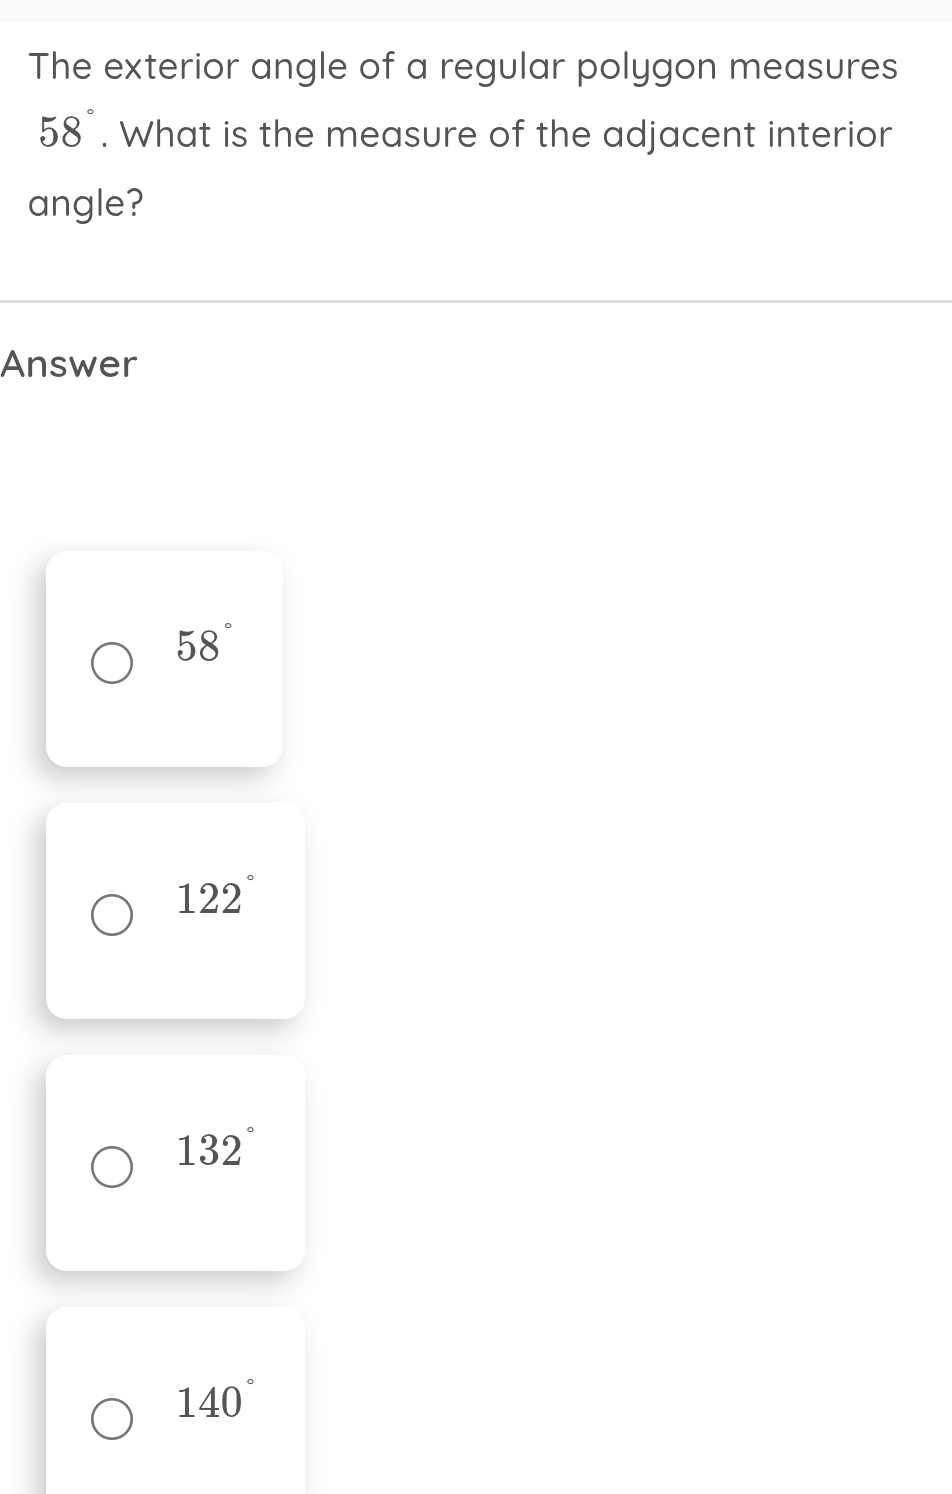Click the 58° value in the question
This screenshot has height=1494, width=952.
tap(68, 130)
